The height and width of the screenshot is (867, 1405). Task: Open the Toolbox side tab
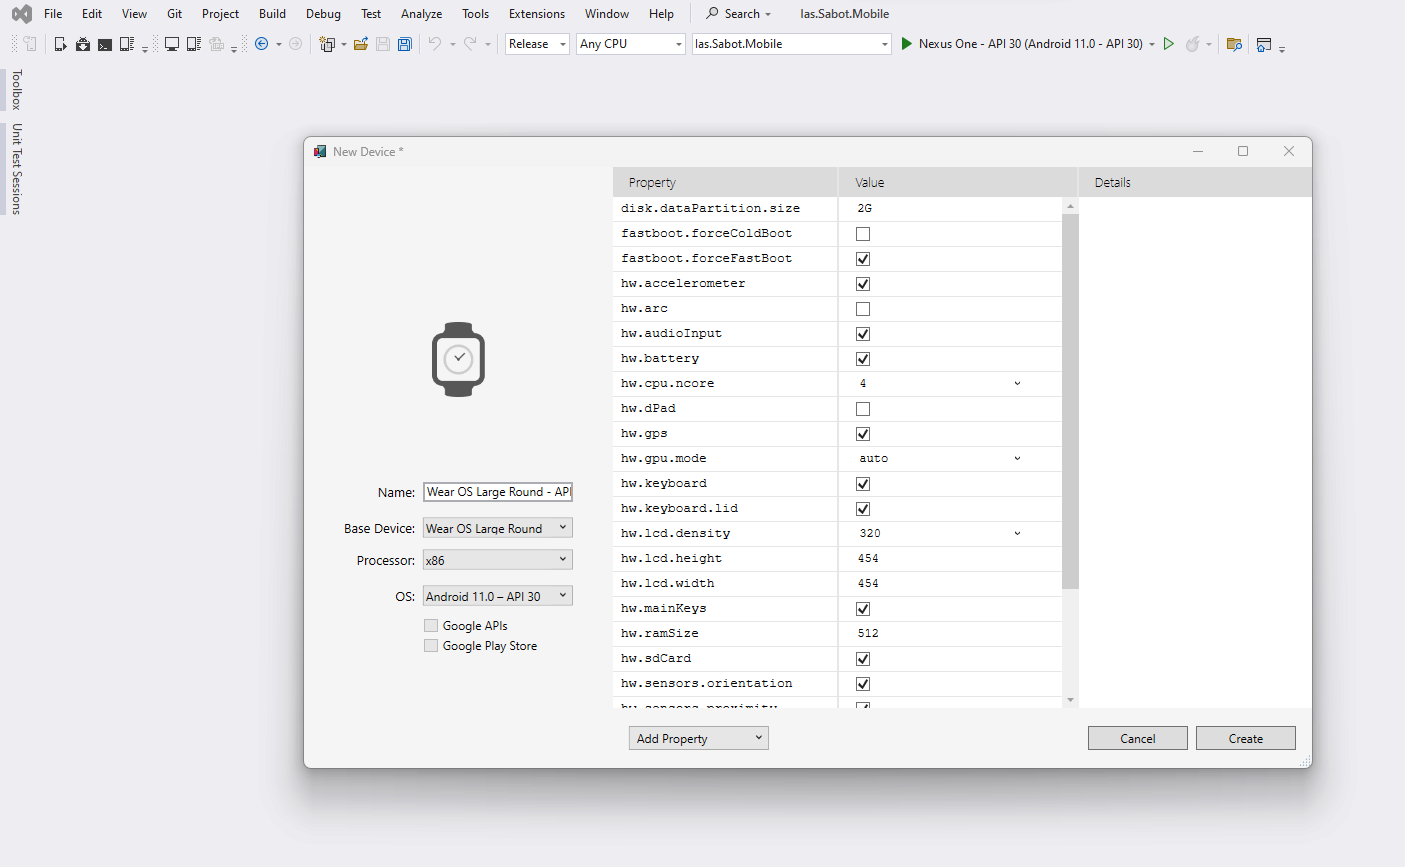[16, 90]
